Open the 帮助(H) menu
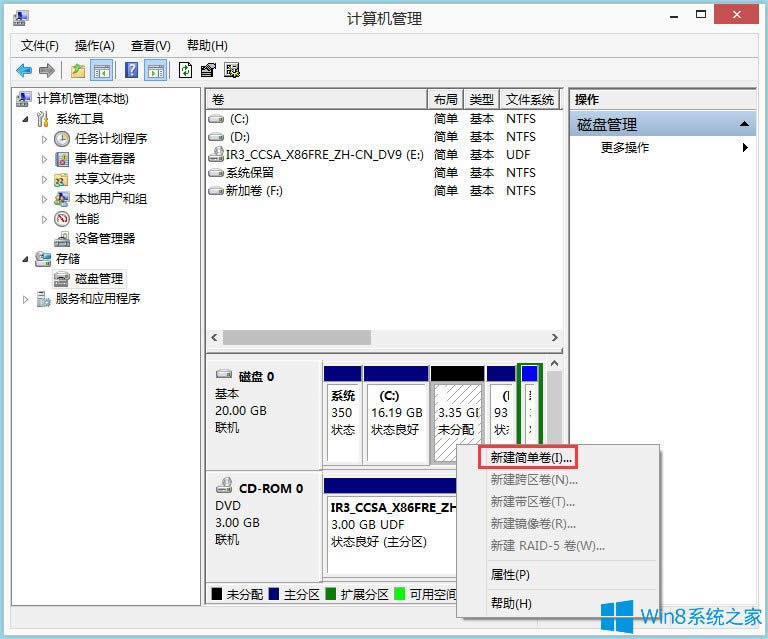The height and width of the screenshot is (639, 768). [207, 46]
